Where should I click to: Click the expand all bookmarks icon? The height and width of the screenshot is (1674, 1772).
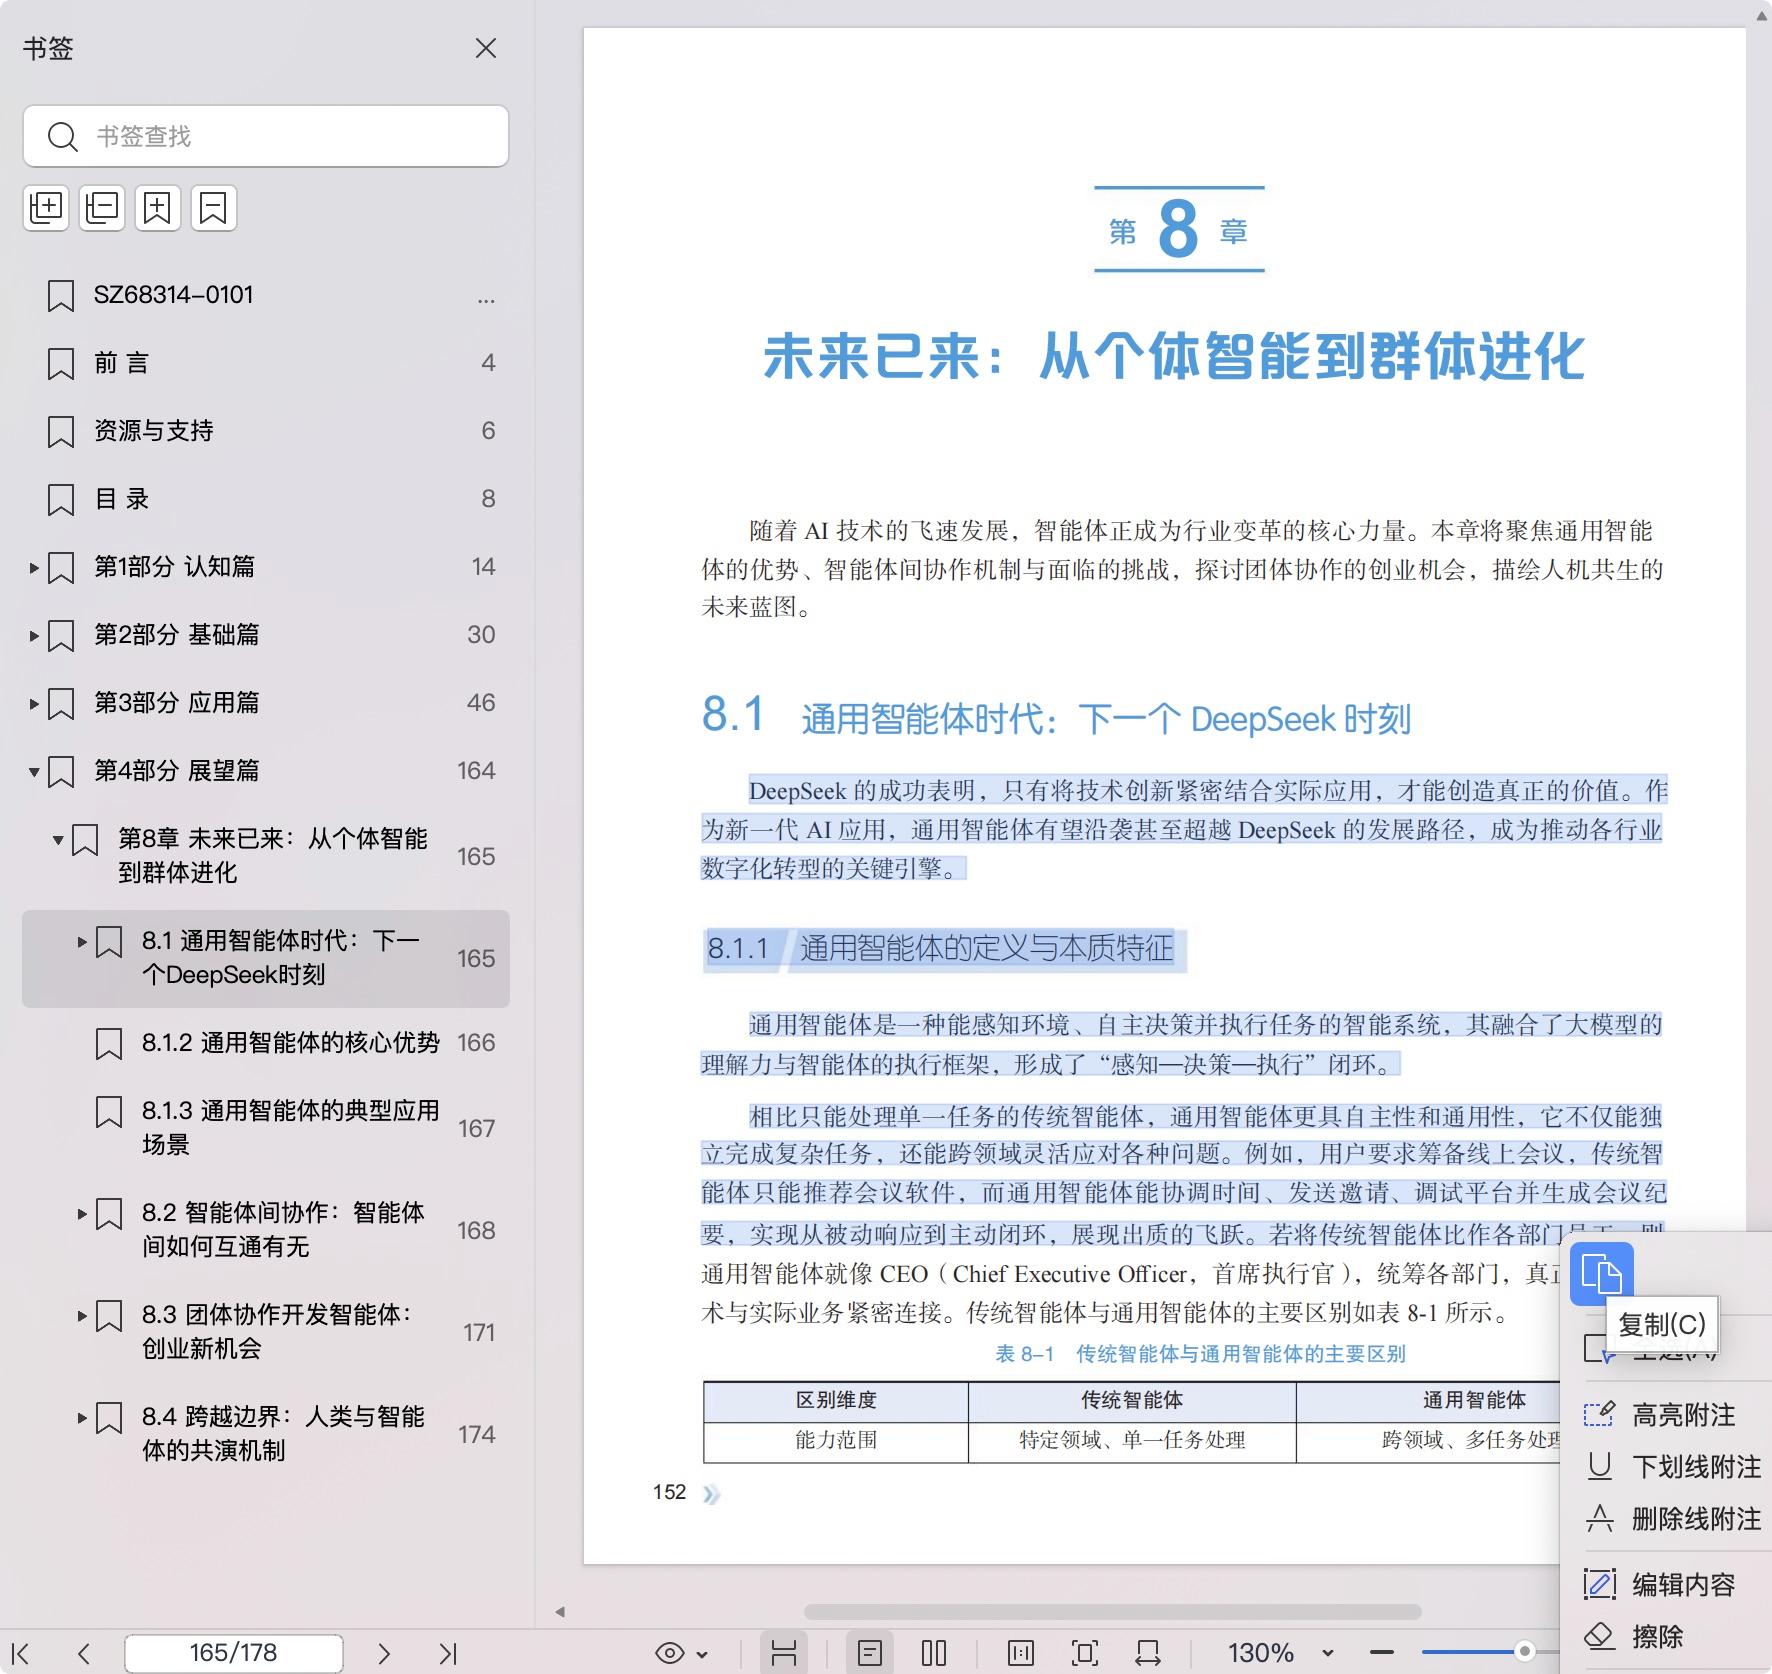pyautogui.click(x=46, y=208)
